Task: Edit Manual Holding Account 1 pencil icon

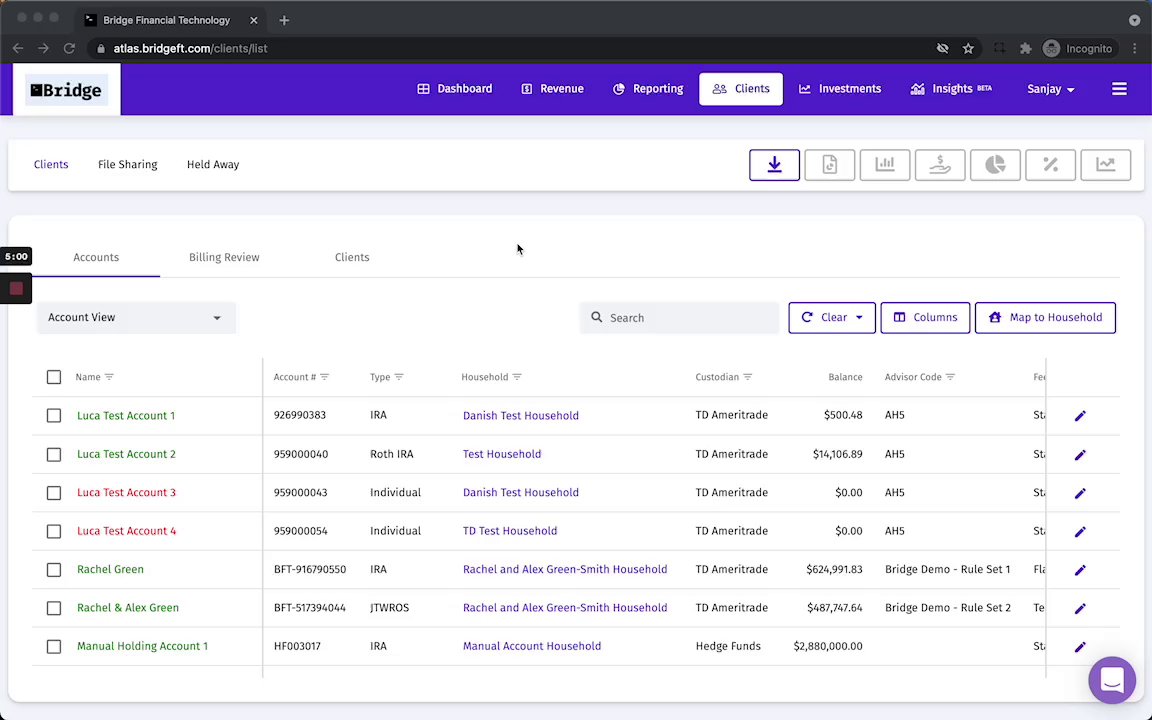Action: pos(1080,647)
